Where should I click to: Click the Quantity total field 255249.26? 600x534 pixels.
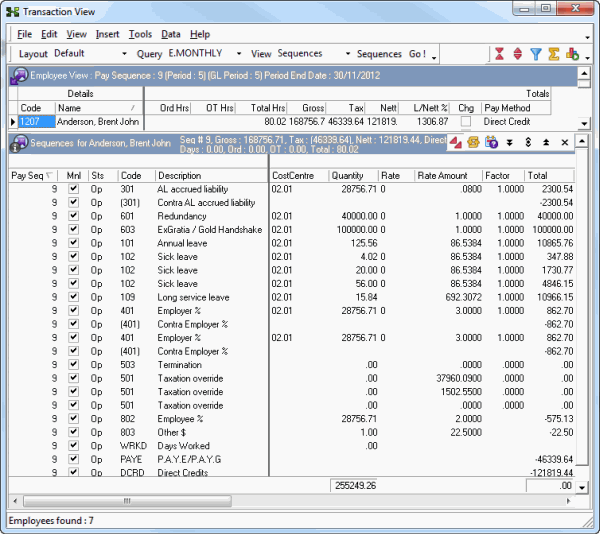click(x=354, y=486)
